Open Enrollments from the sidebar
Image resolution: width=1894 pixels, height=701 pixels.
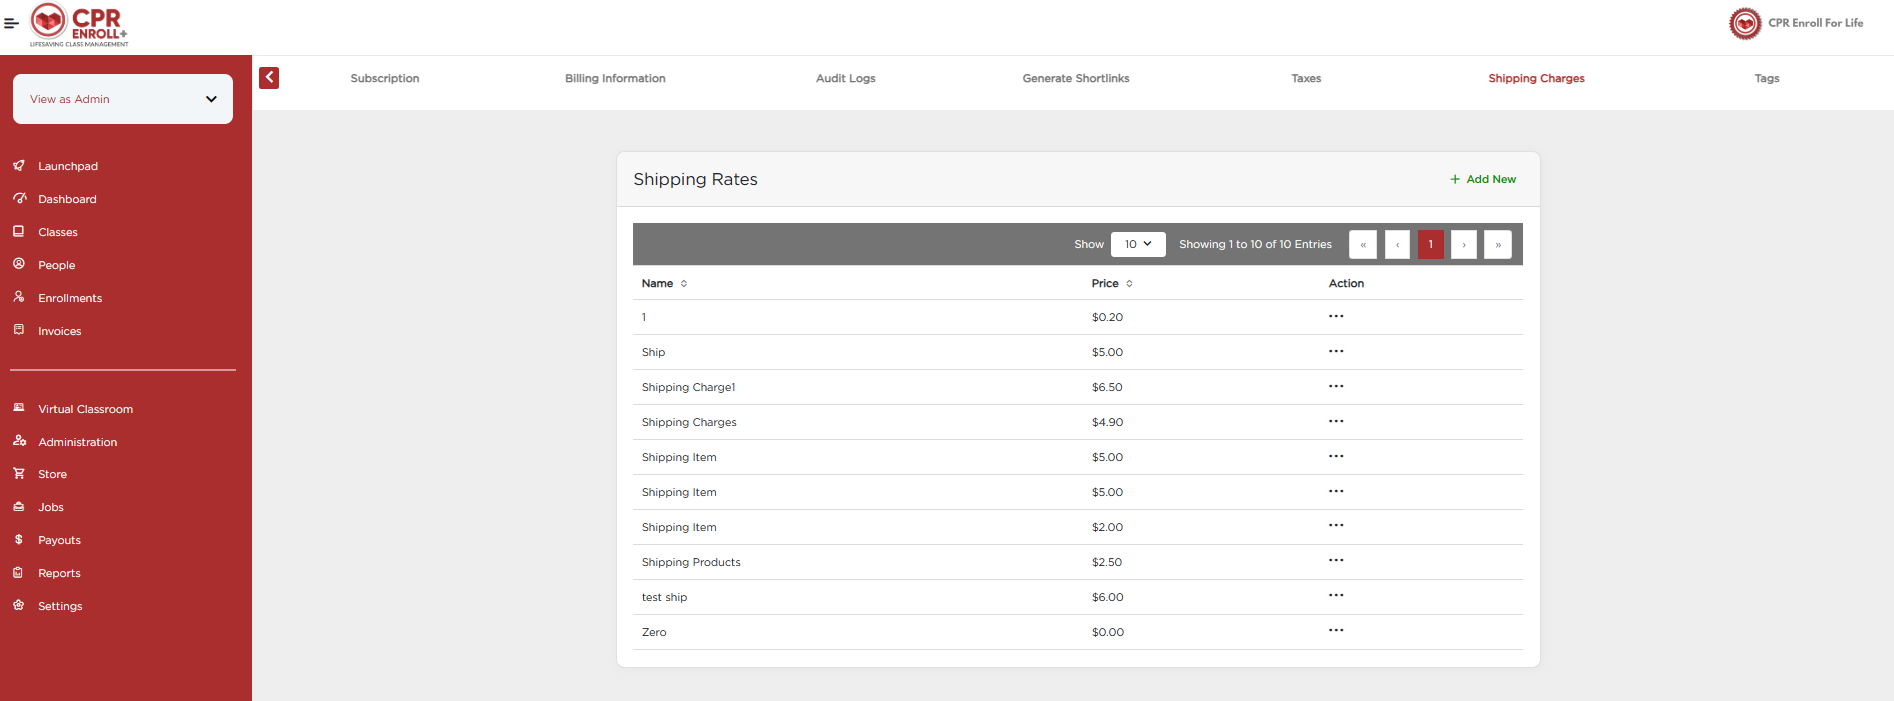(70, 298)
